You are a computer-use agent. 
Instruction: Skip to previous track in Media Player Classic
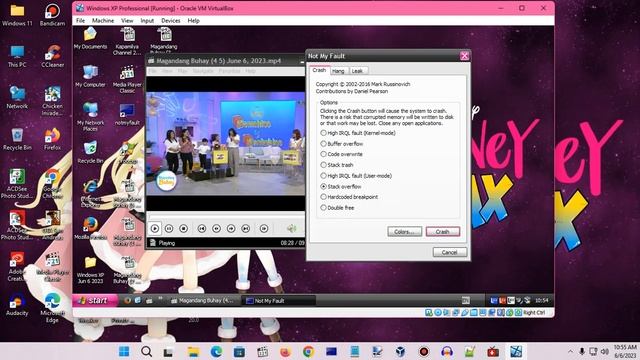[202, 229]
